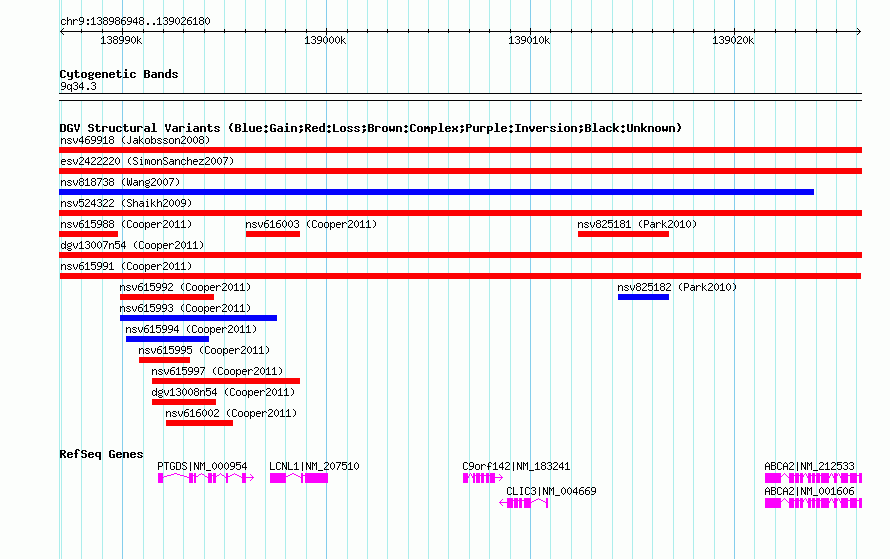Select the dgv13007n54 (Cooper2011) variant bar
The width and height of the screenshot is (890, 559).
point(460,255)
